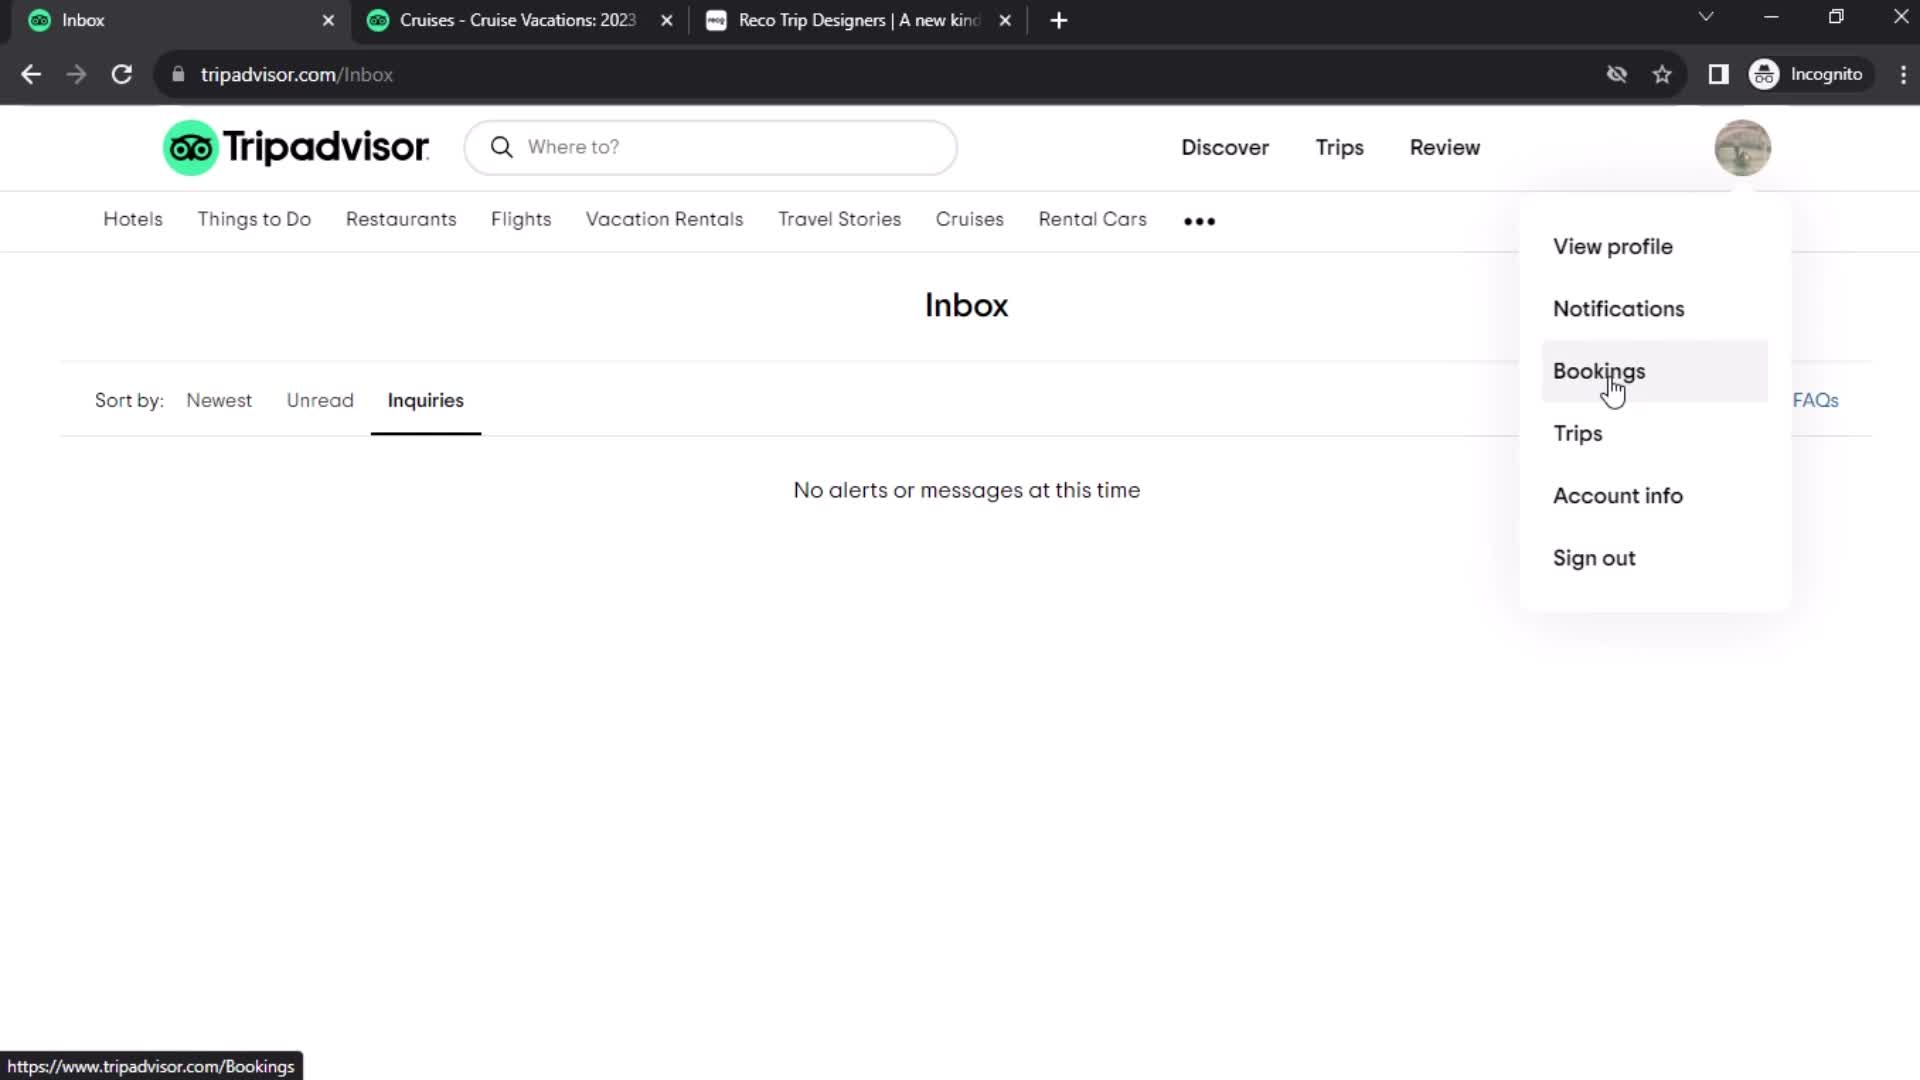Open the search bar icon
The width and height of the screenshot is (1920, 1080).
501,146
